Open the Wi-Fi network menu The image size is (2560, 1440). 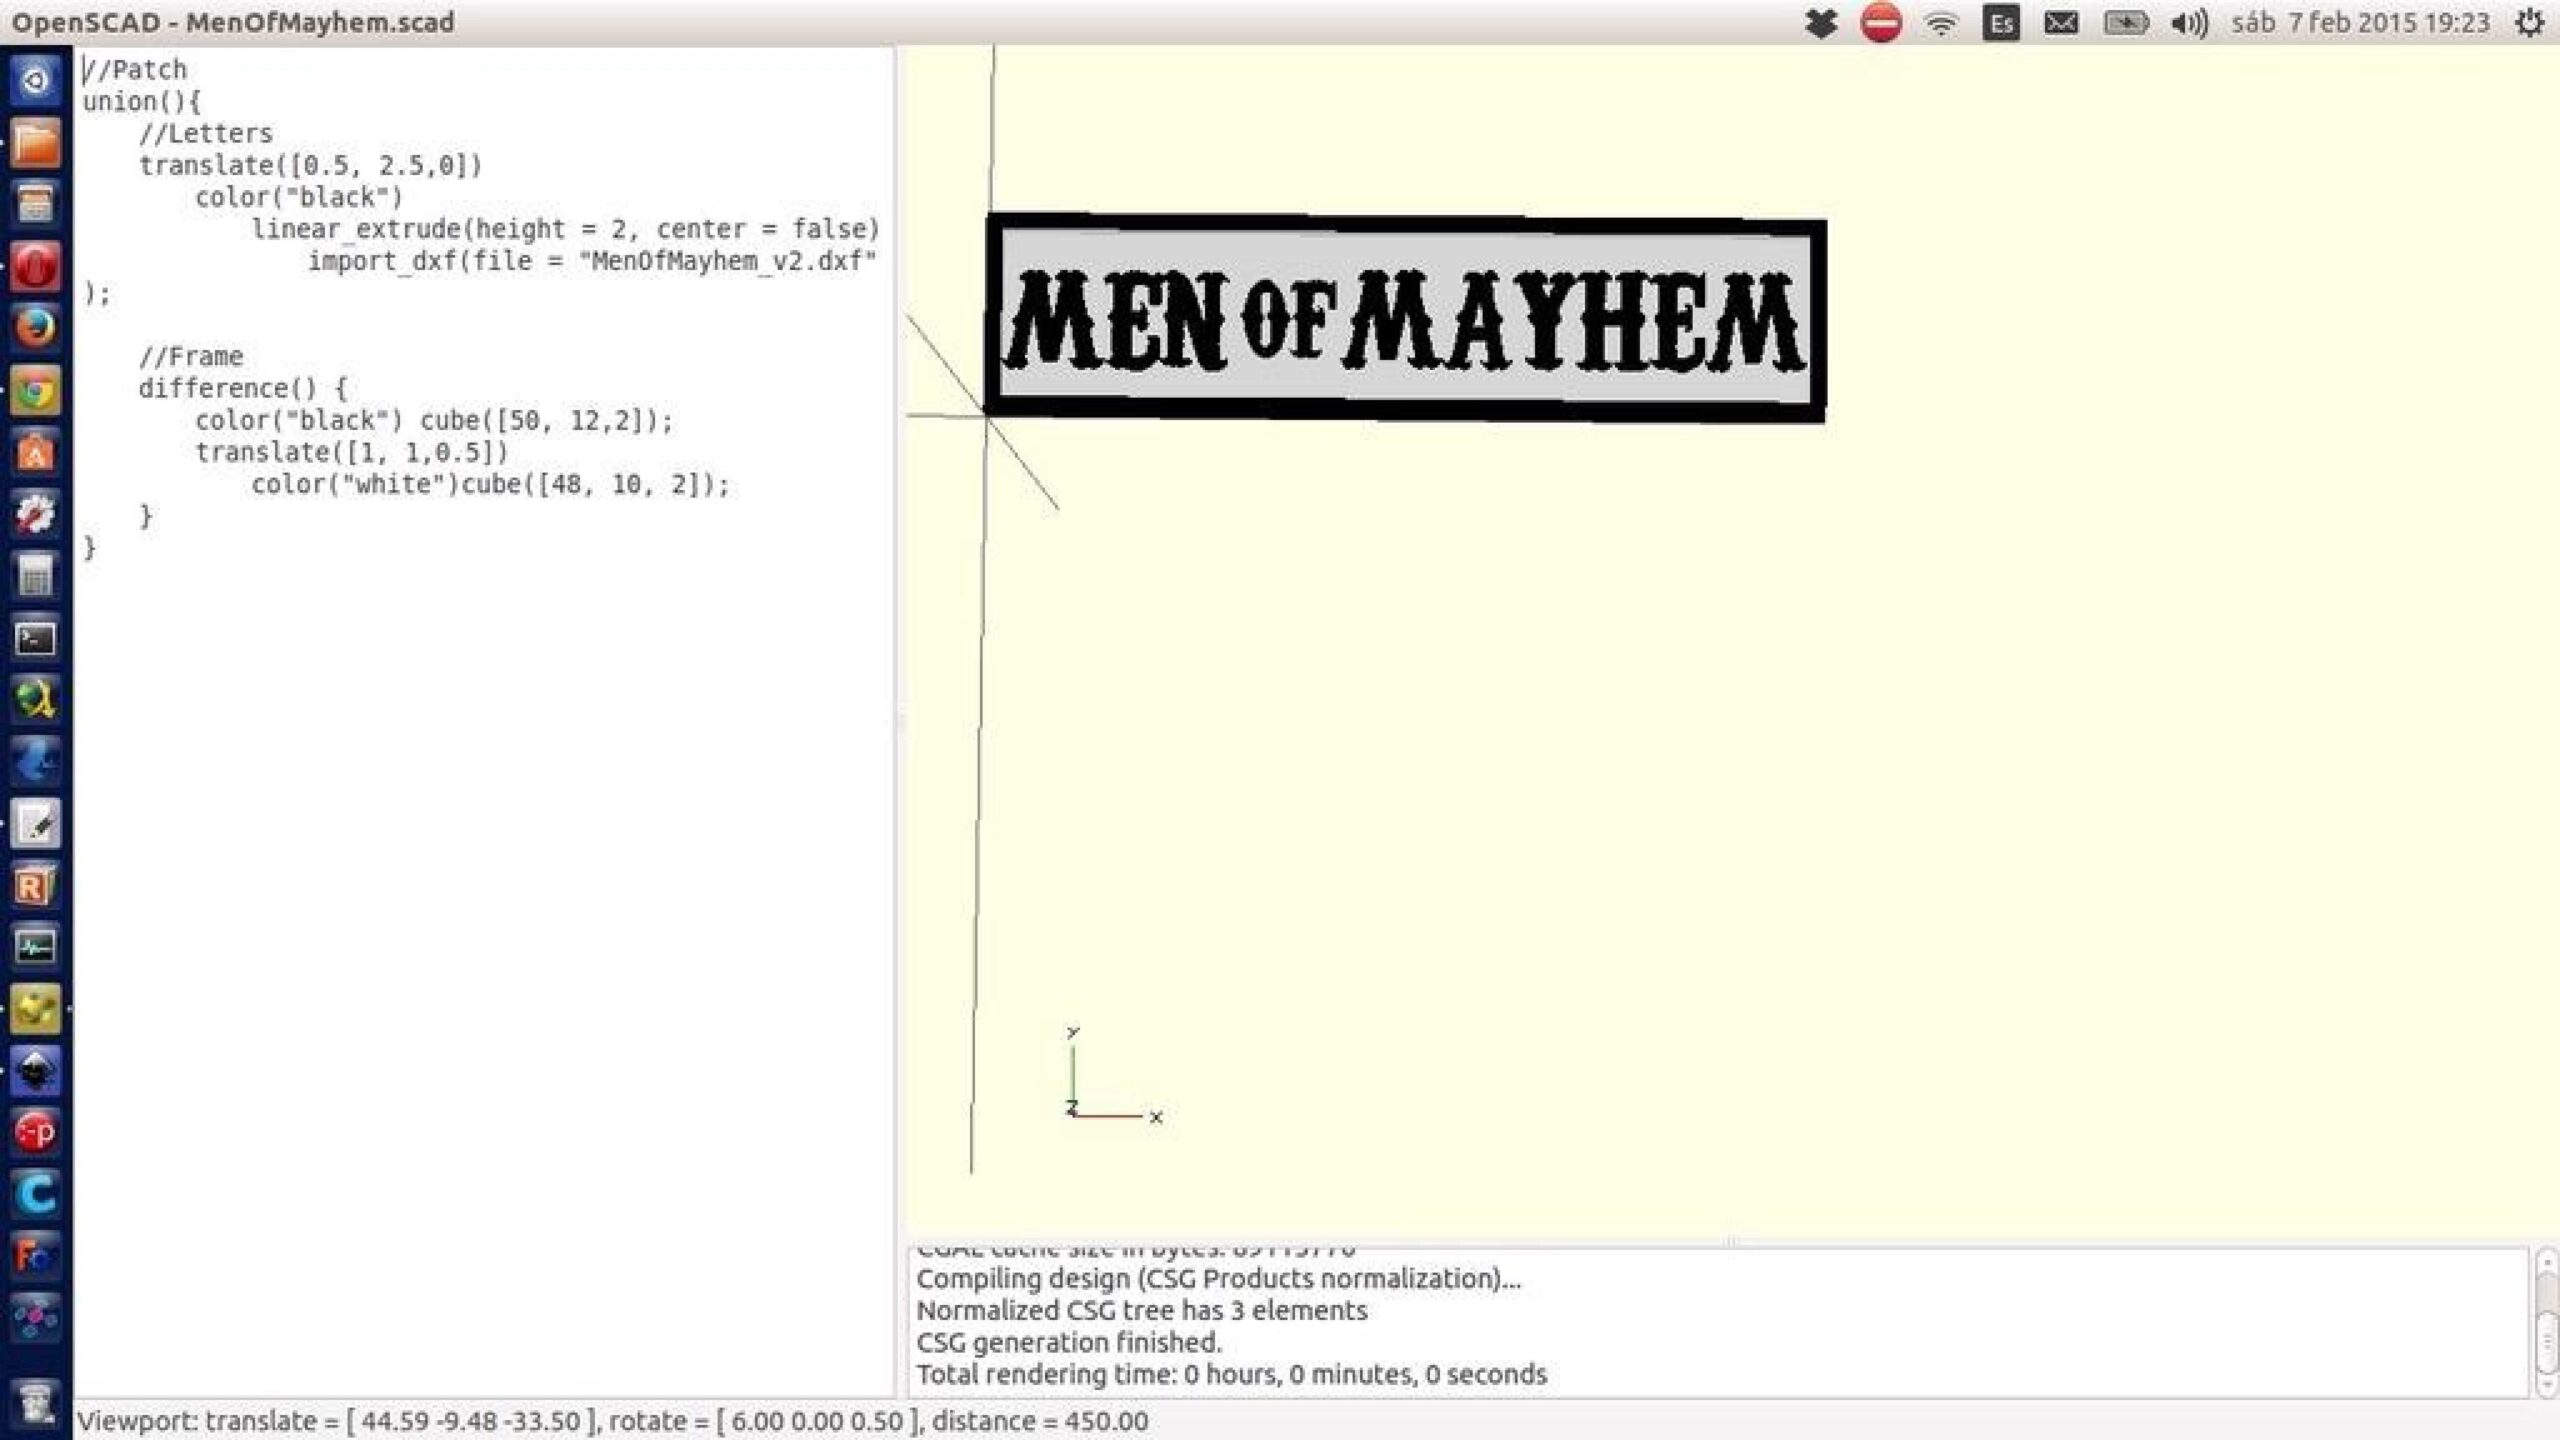tap(1941, 23)
